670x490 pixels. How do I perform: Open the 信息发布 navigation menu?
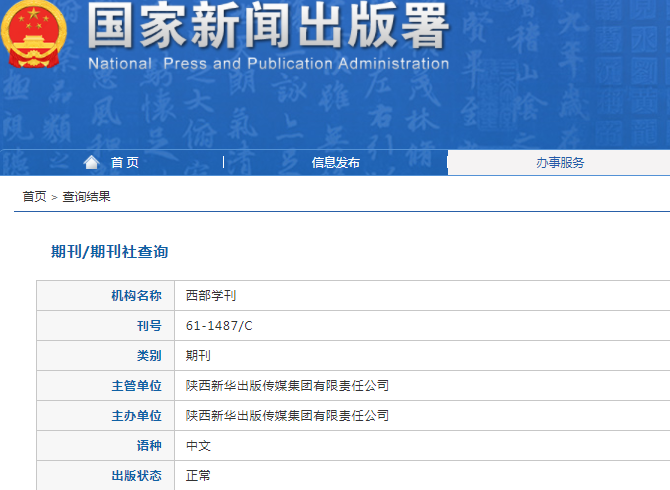coord(335,163)
